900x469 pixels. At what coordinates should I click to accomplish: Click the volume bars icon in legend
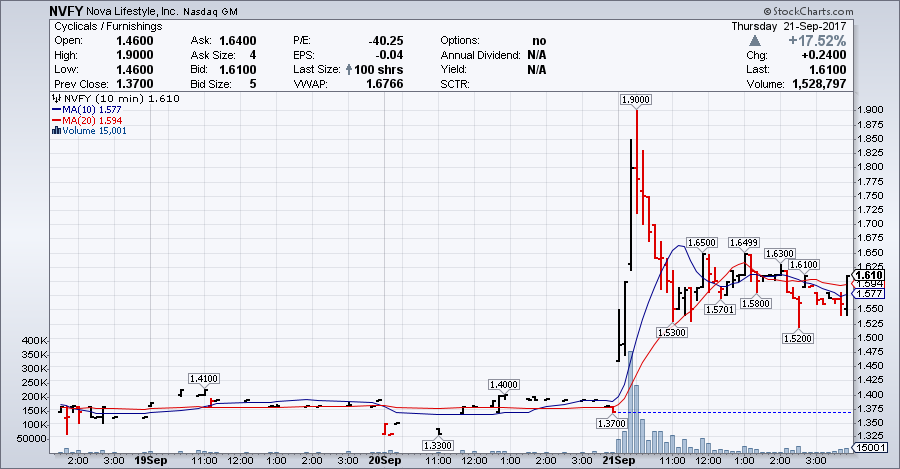coord(56,131)
